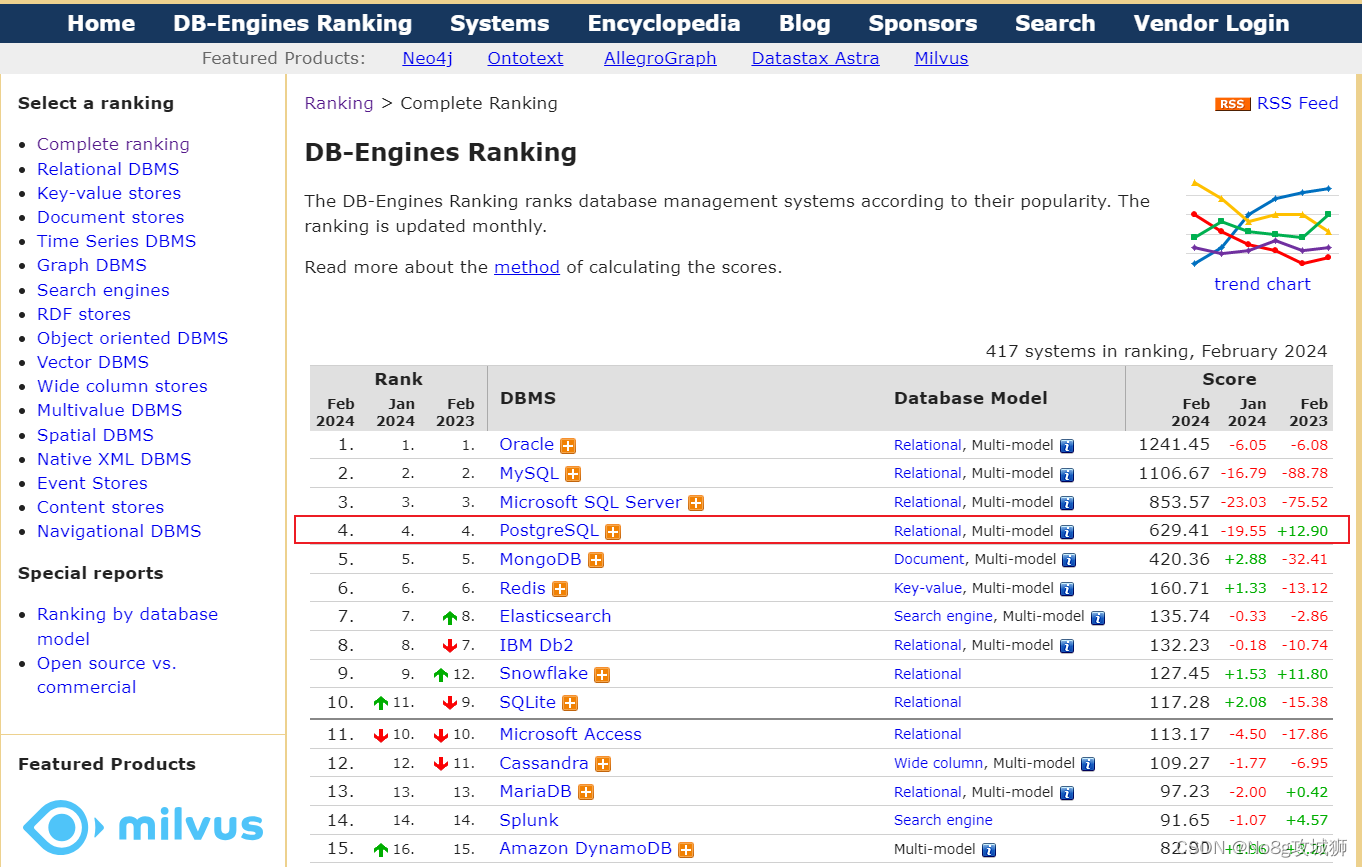The image size is (1362, 867).
Task: Click the info icon in IBM Db2 row
Action: [1067, 646]
